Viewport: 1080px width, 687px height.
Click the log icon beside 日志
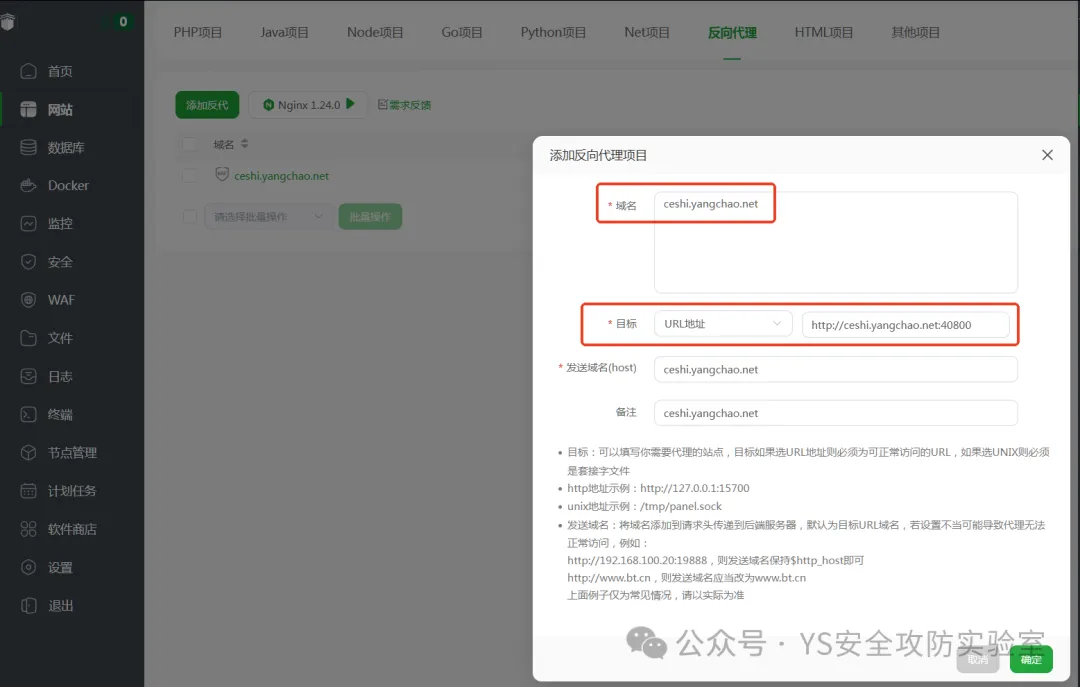(x=28, y=376)
